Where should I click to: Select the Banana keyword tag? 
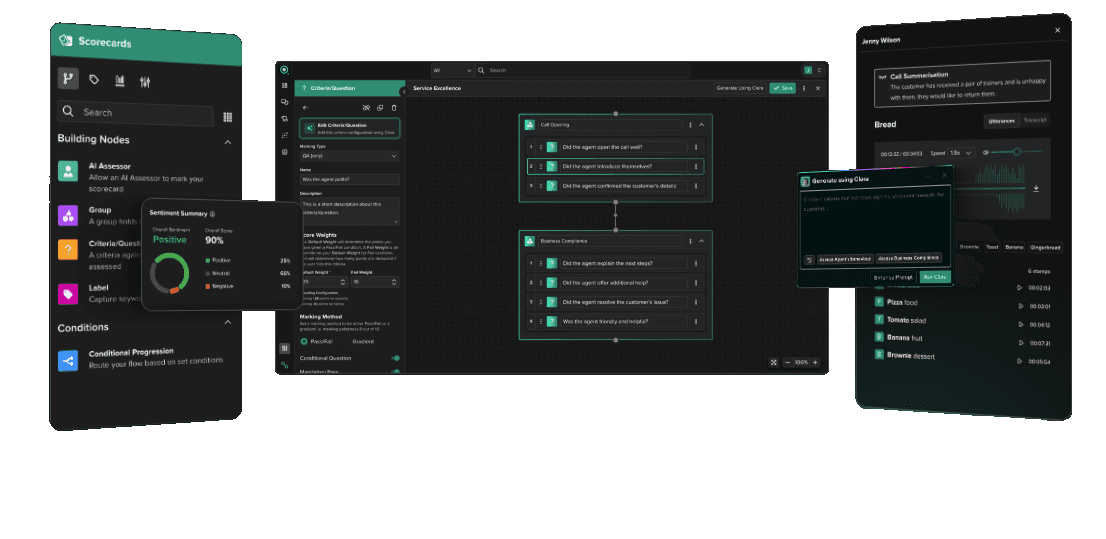pos(1014,248)
